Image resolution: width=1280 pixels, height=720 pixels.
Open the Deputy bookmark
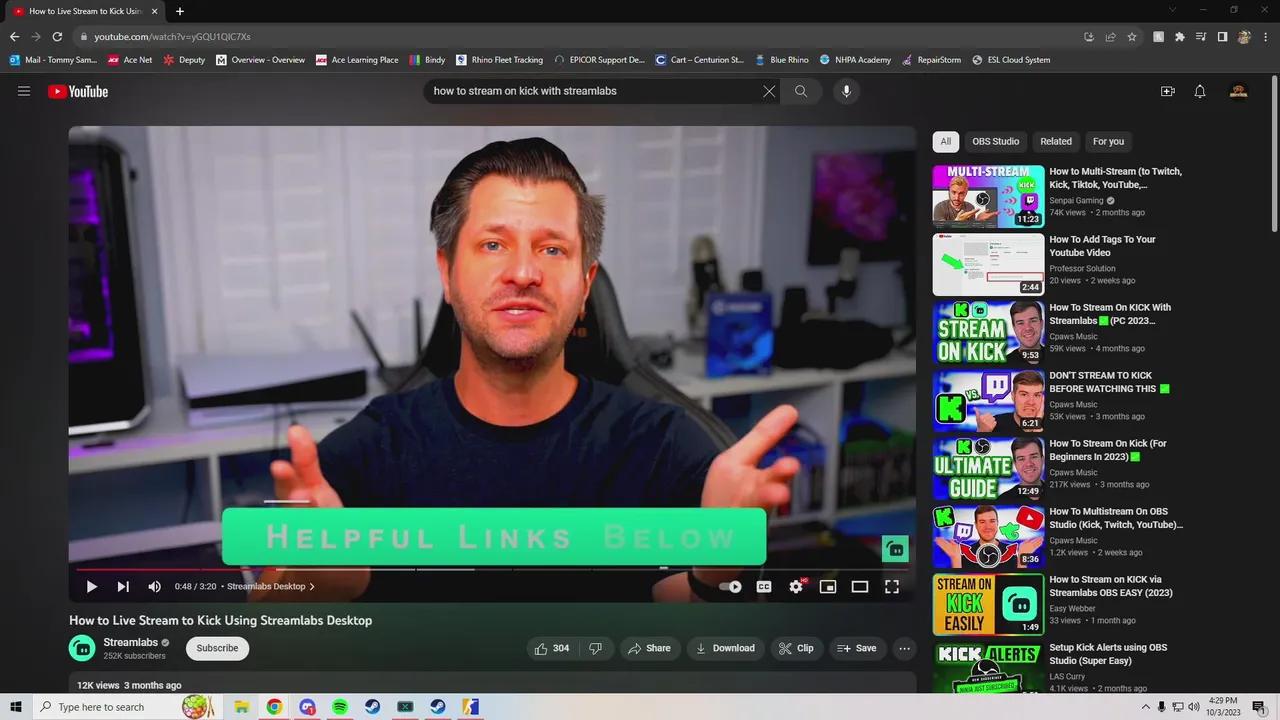[x=184, y=60]
